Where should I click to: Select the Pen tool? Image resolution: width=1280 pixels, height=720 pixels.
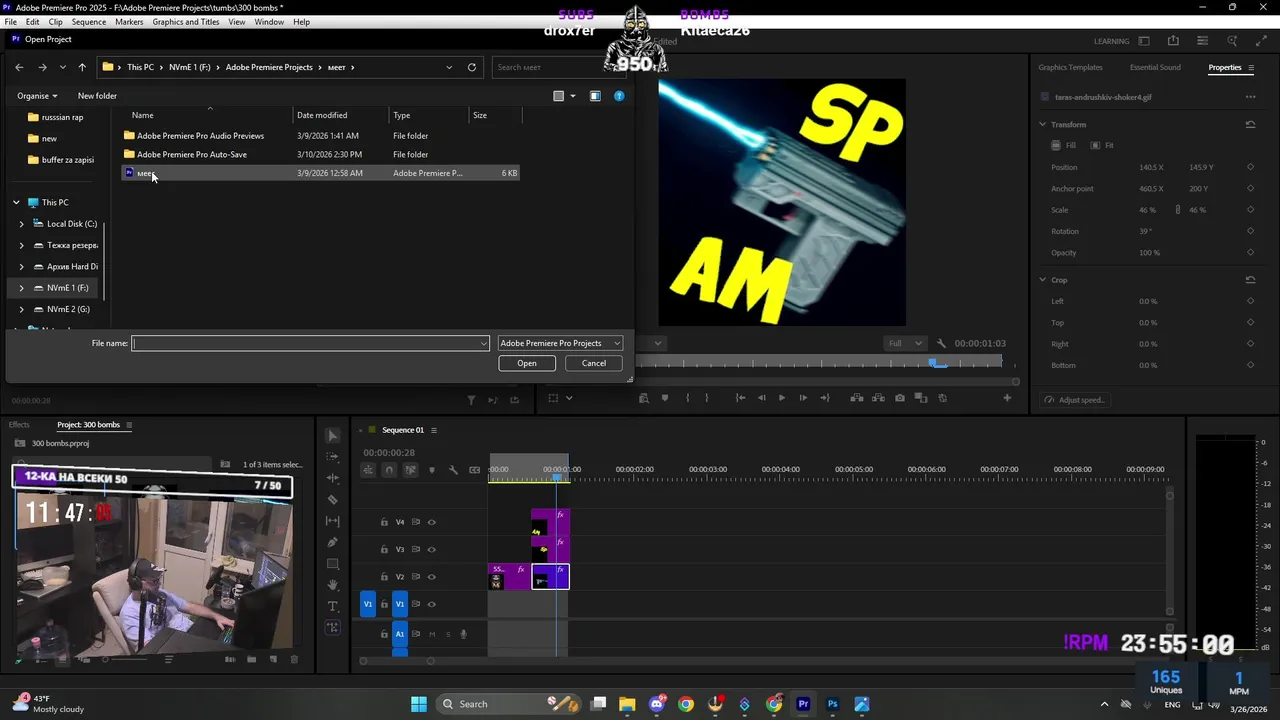click(333, 542)
